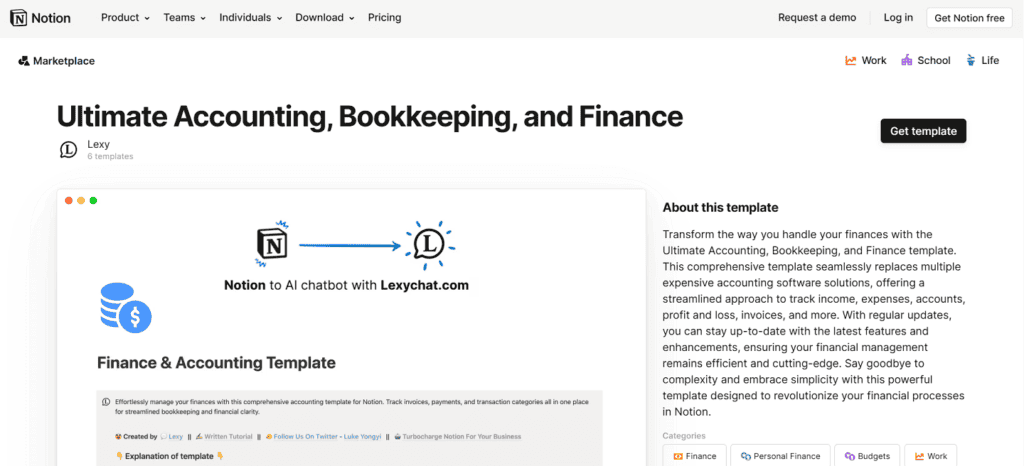Click the Work chart icon in header
The width and height of the screenshot is (1024, 466).
pyautogui.click(x=850, y=61)
